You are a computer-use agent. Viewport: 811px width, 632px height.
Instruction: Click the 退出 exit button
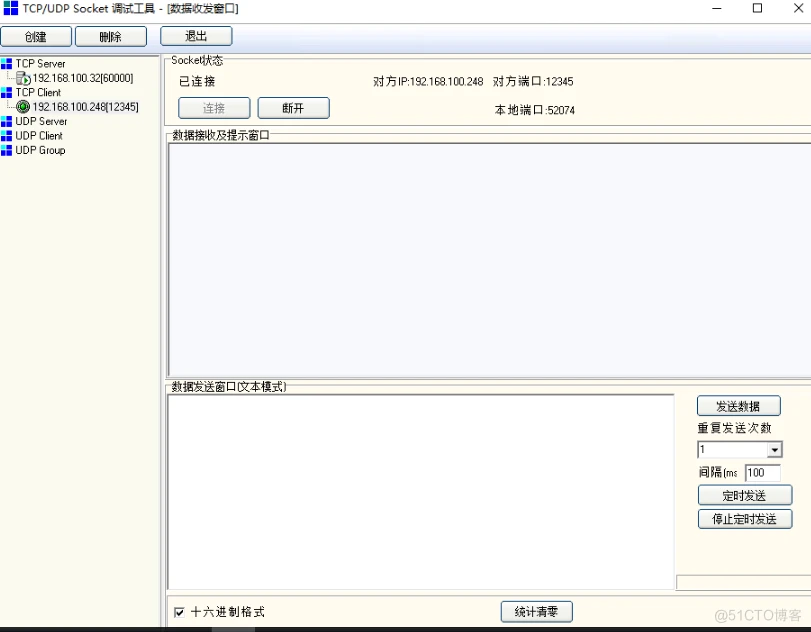coord(196,36)
